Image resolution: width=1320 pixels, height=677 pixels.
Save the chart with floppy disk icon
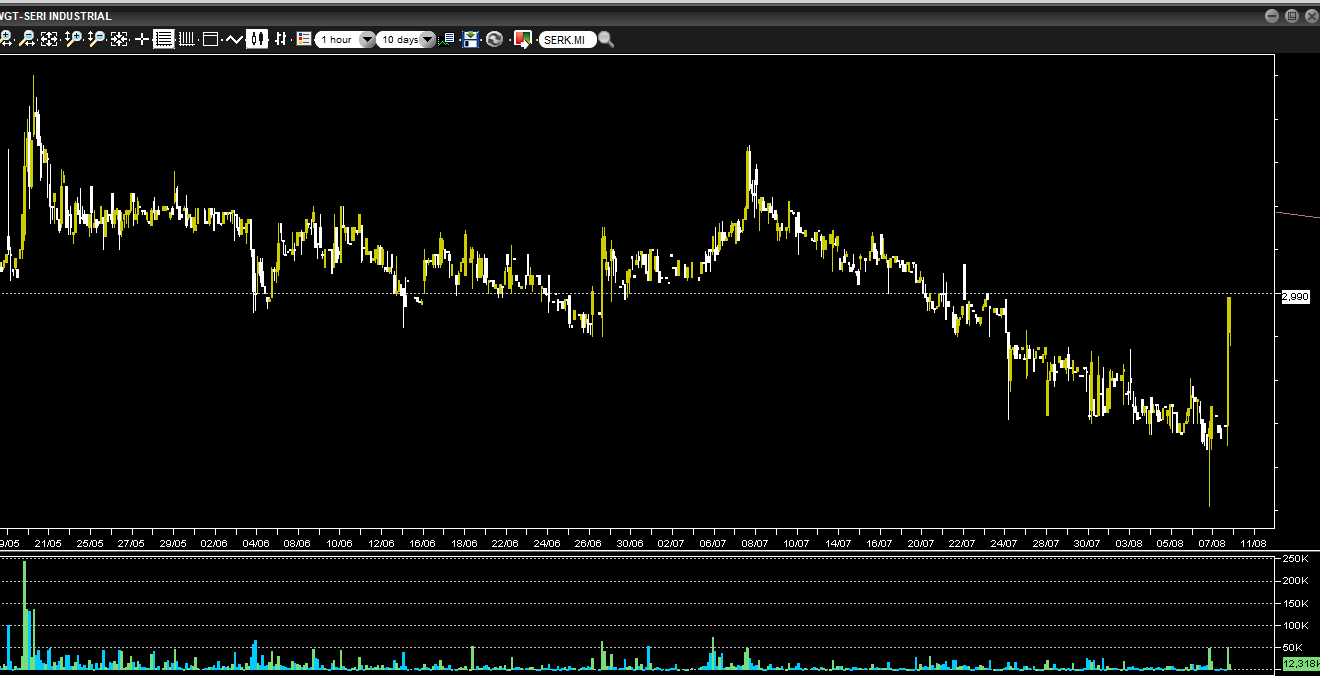click(471, 39)
